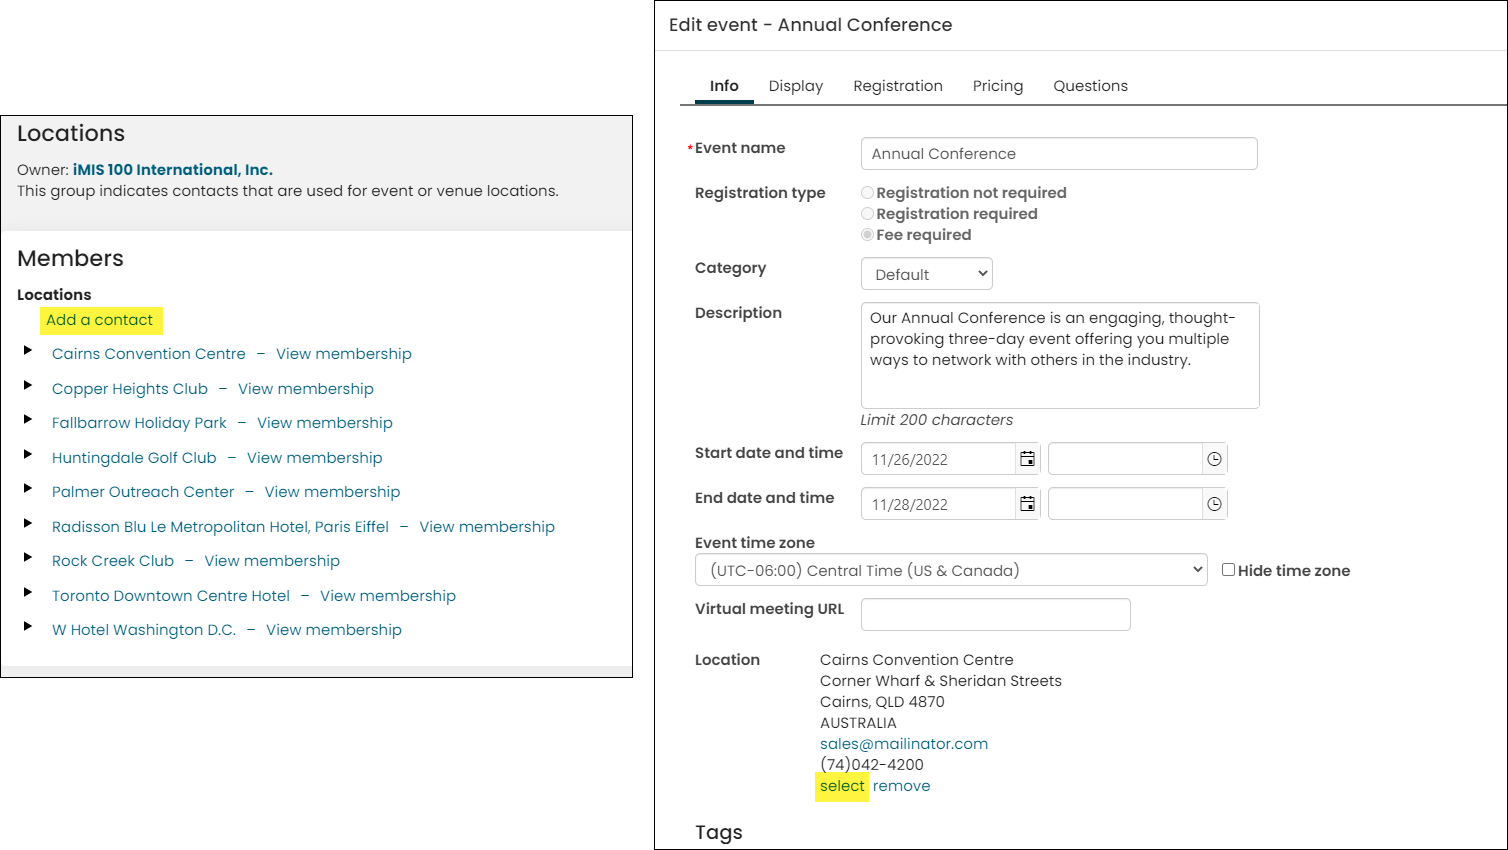1508x850 pixels.
Task: Open the Cairns Convention Centre contact link
Action: pyautogui.click(x=149, y=354)
